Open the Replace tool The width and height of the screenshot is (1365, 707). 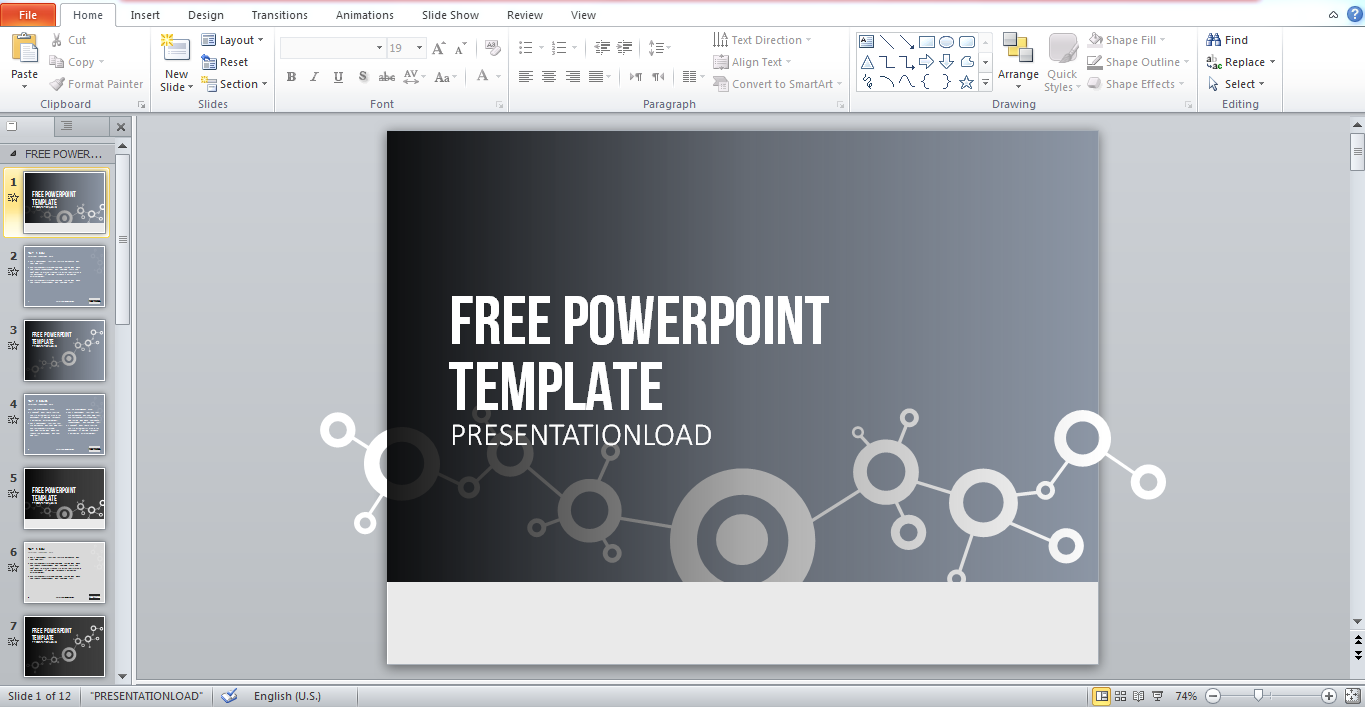[x=1239, y=61]
